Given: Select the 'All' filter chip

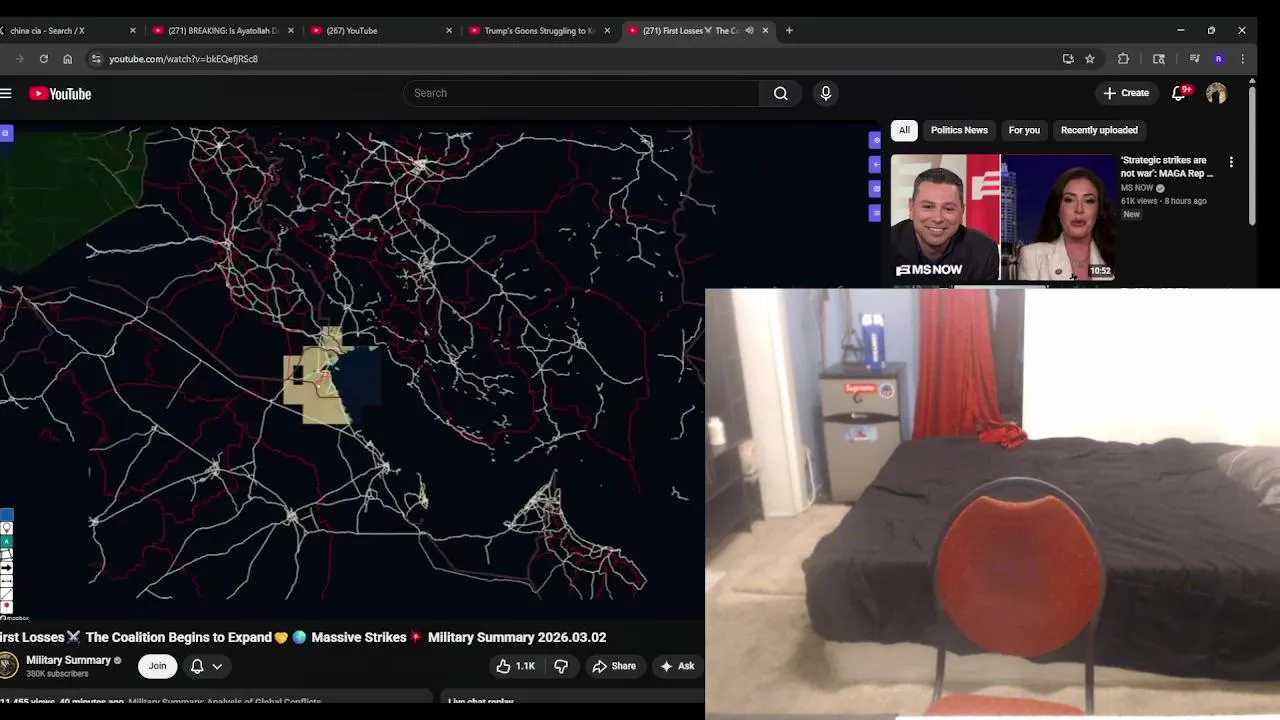Looking at the screenshot, I should pos(904,130).
